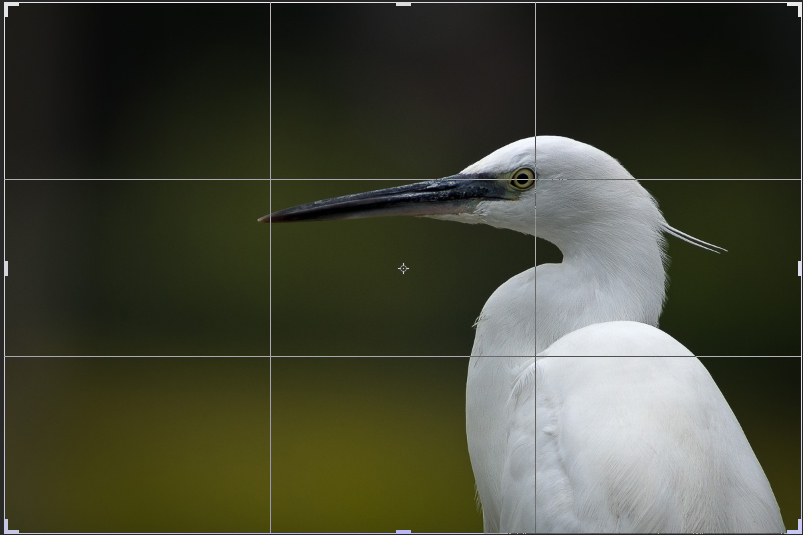Click the upper-left grid intersection point

tap(270, 180)
